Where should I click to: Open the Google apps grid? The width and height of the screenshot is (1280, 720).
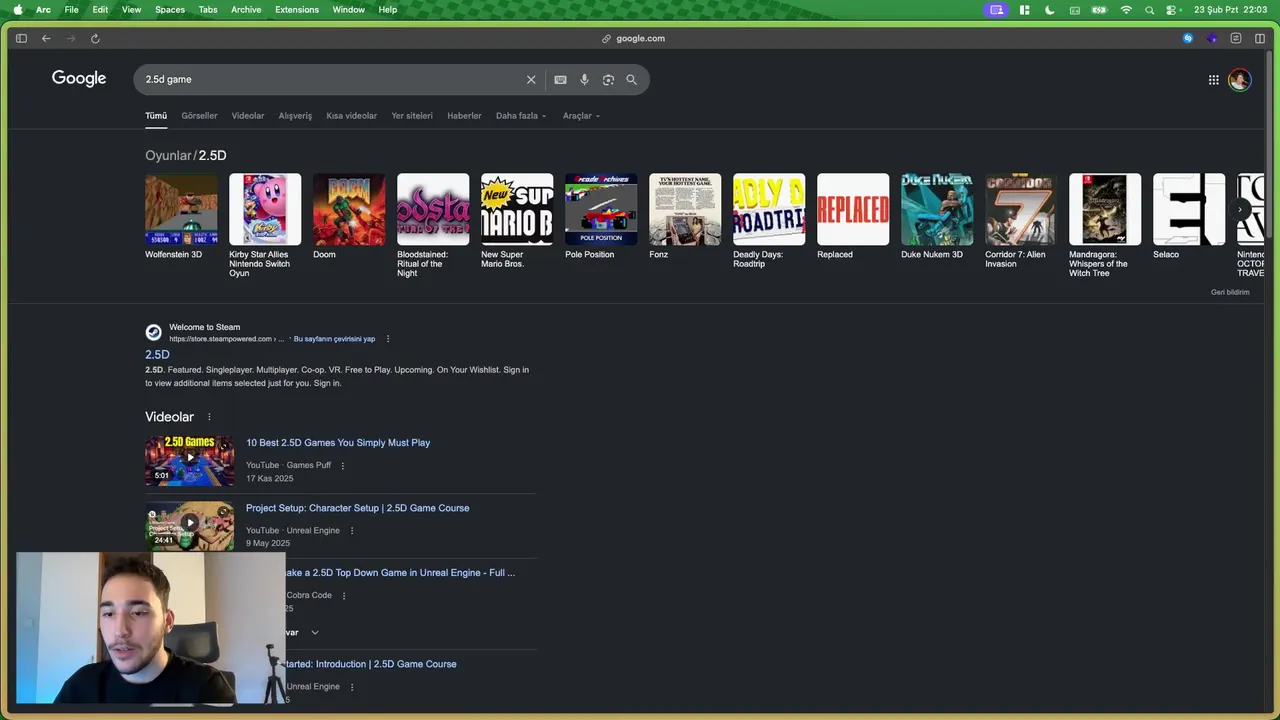pos(1213,80)
